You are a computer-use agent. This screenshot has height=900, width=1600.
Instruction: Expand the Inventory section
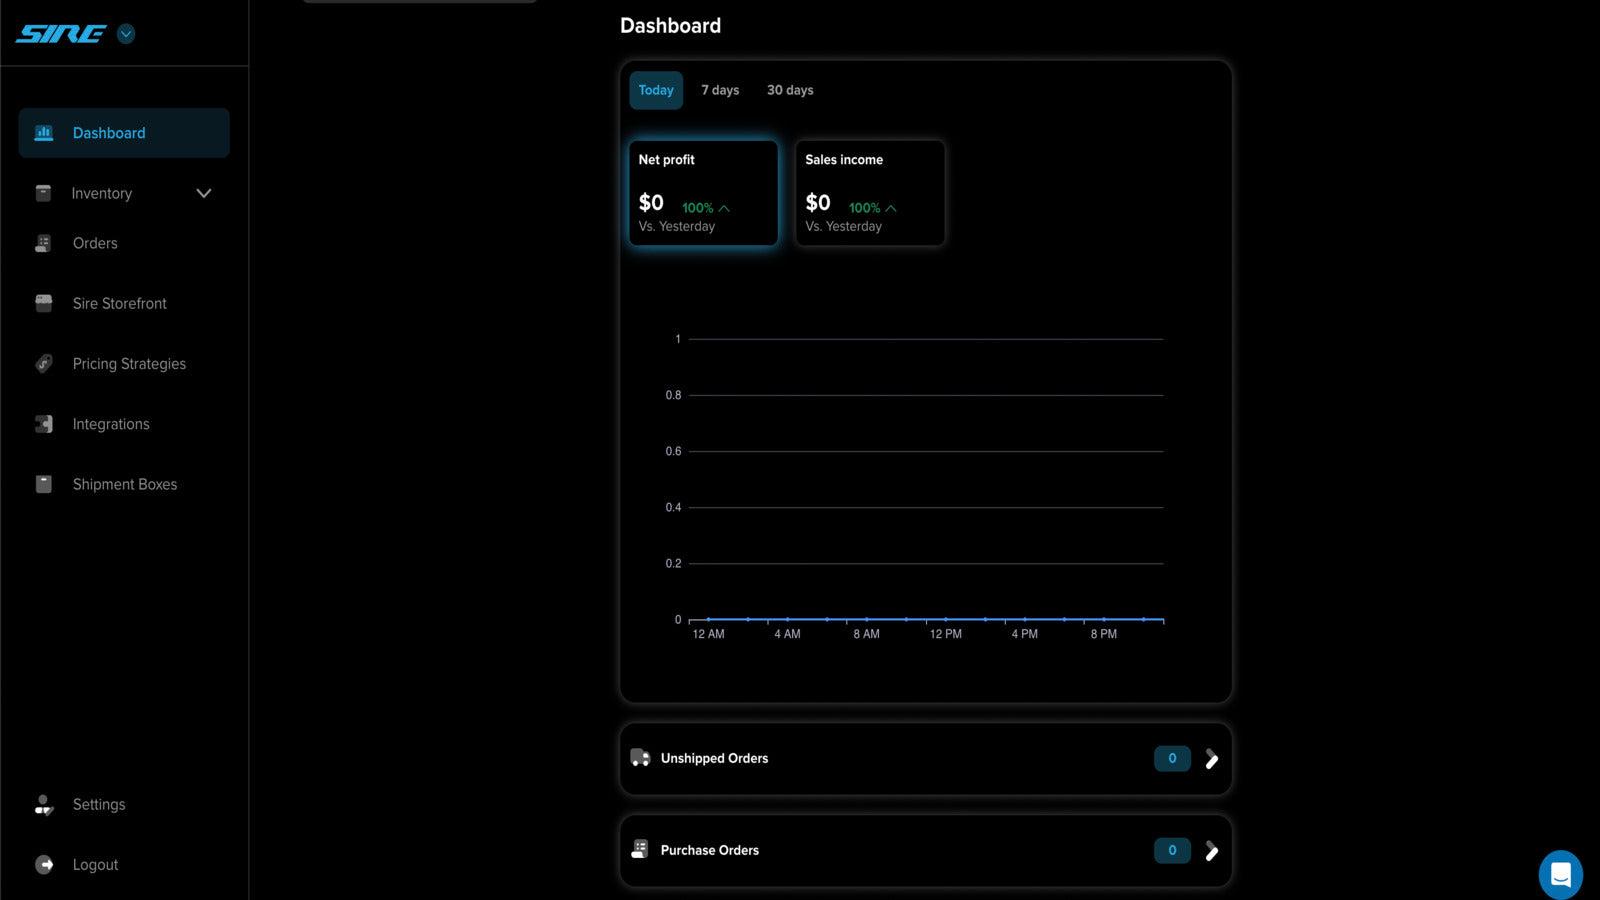click(204, 193)
